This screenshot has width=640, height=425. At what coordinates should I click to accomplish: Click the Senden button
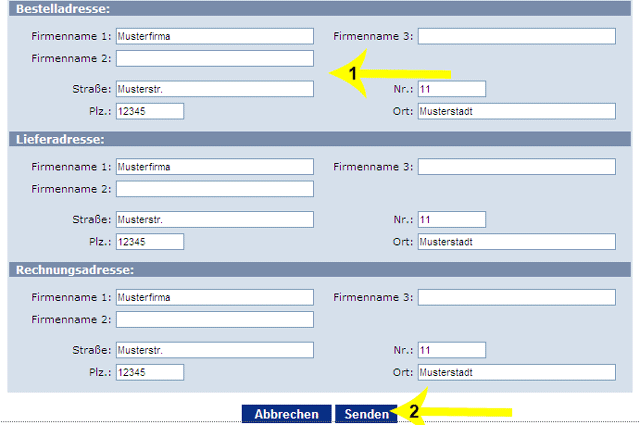[x=366, y=414]
